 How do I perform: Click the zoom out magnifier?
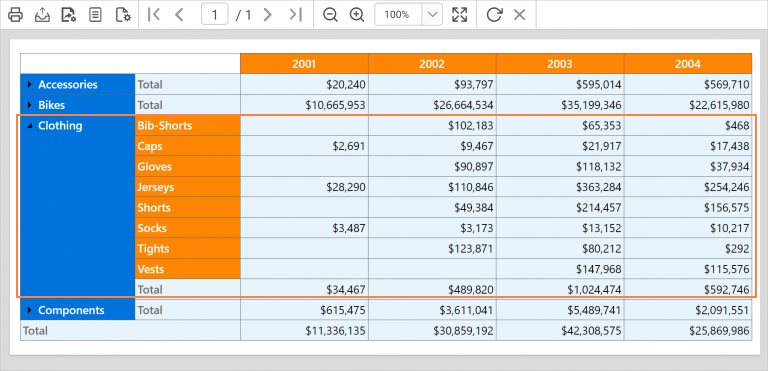pyautogui.click(x=331, y=15)
